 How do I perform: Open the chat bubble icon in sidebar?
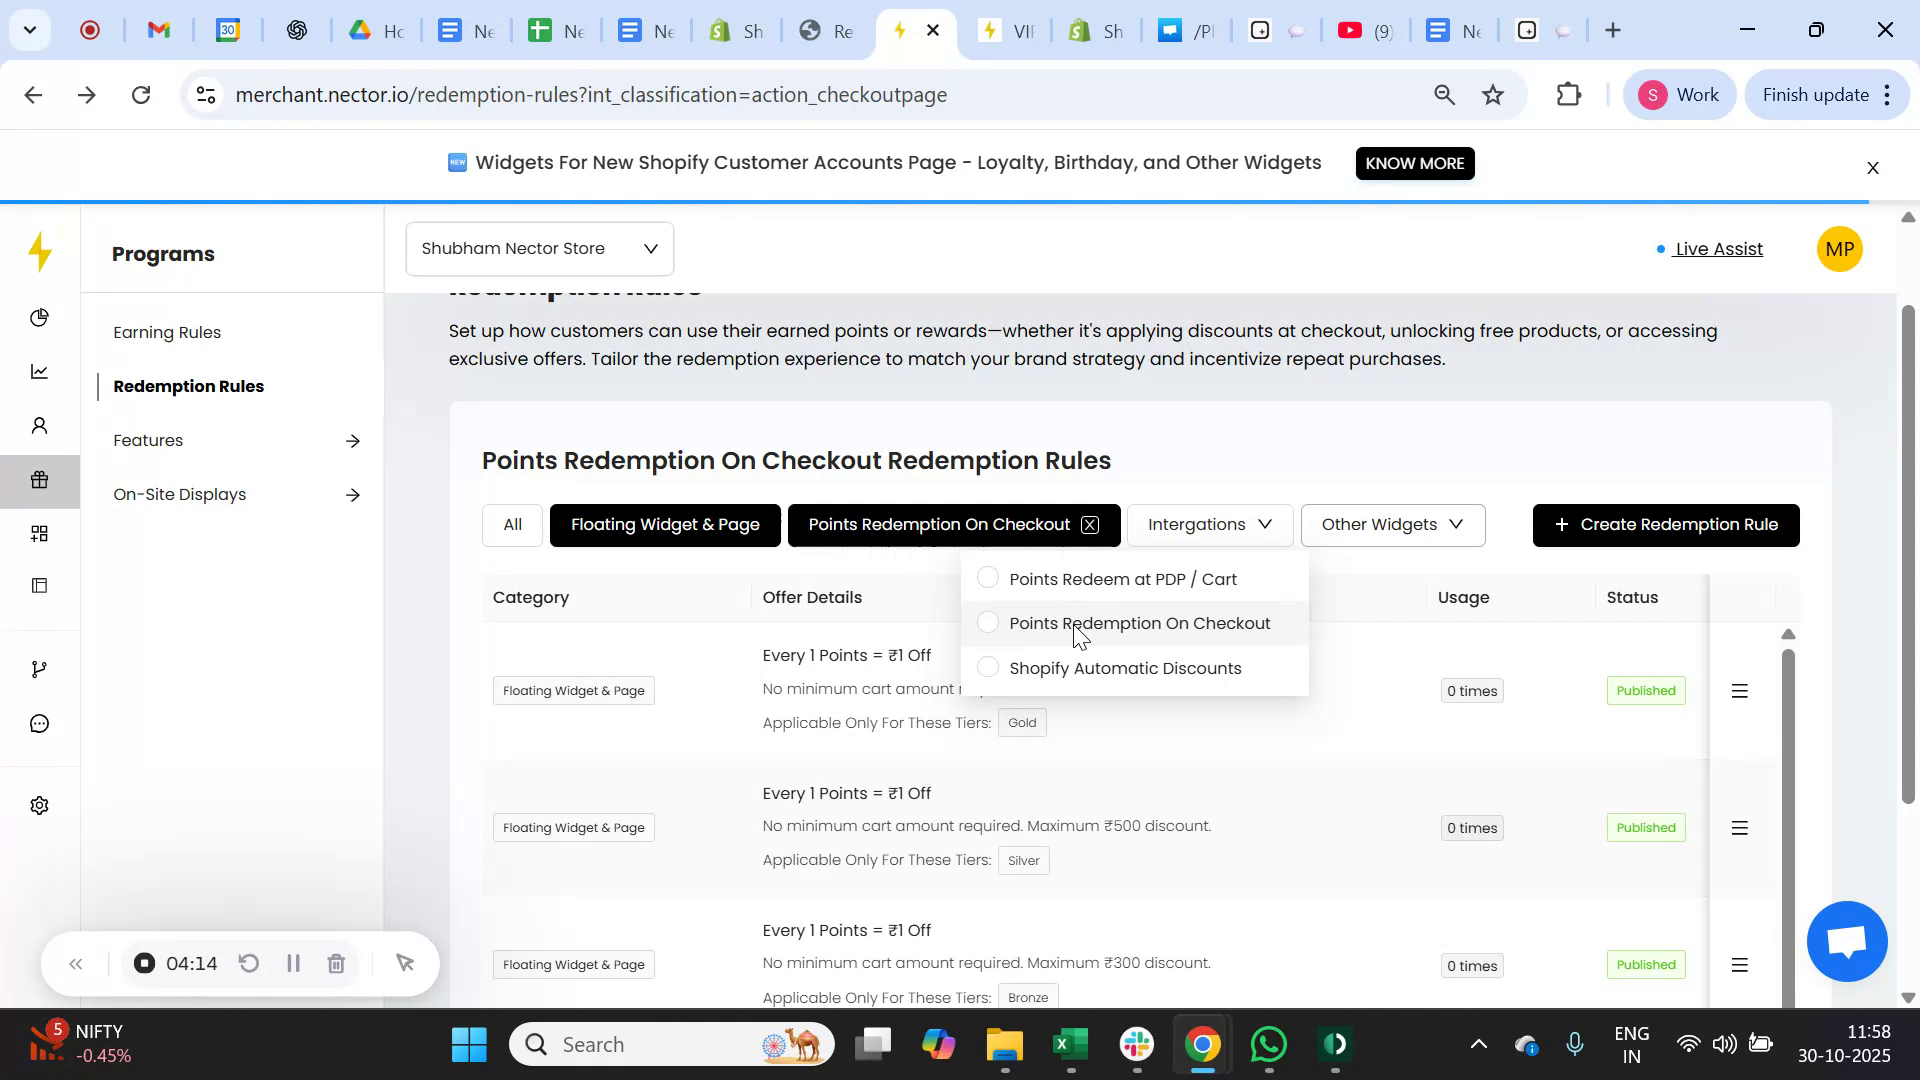pos(40,723)
